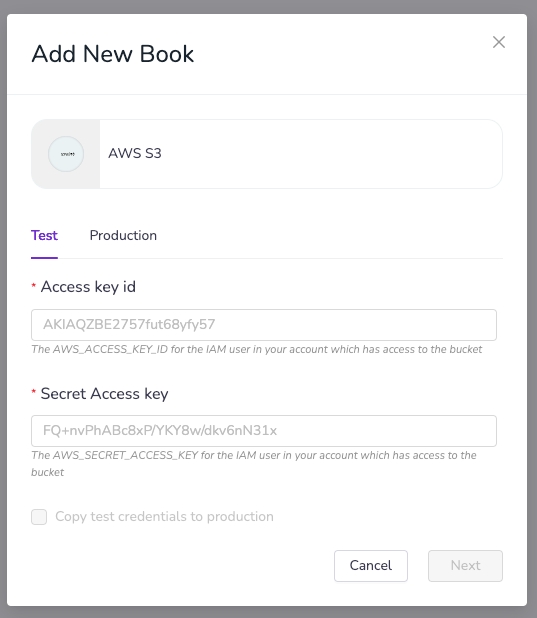Click the gray panel behind the AWS S3 logo
This screenshot has width=537, height=618.
[39, 154]
